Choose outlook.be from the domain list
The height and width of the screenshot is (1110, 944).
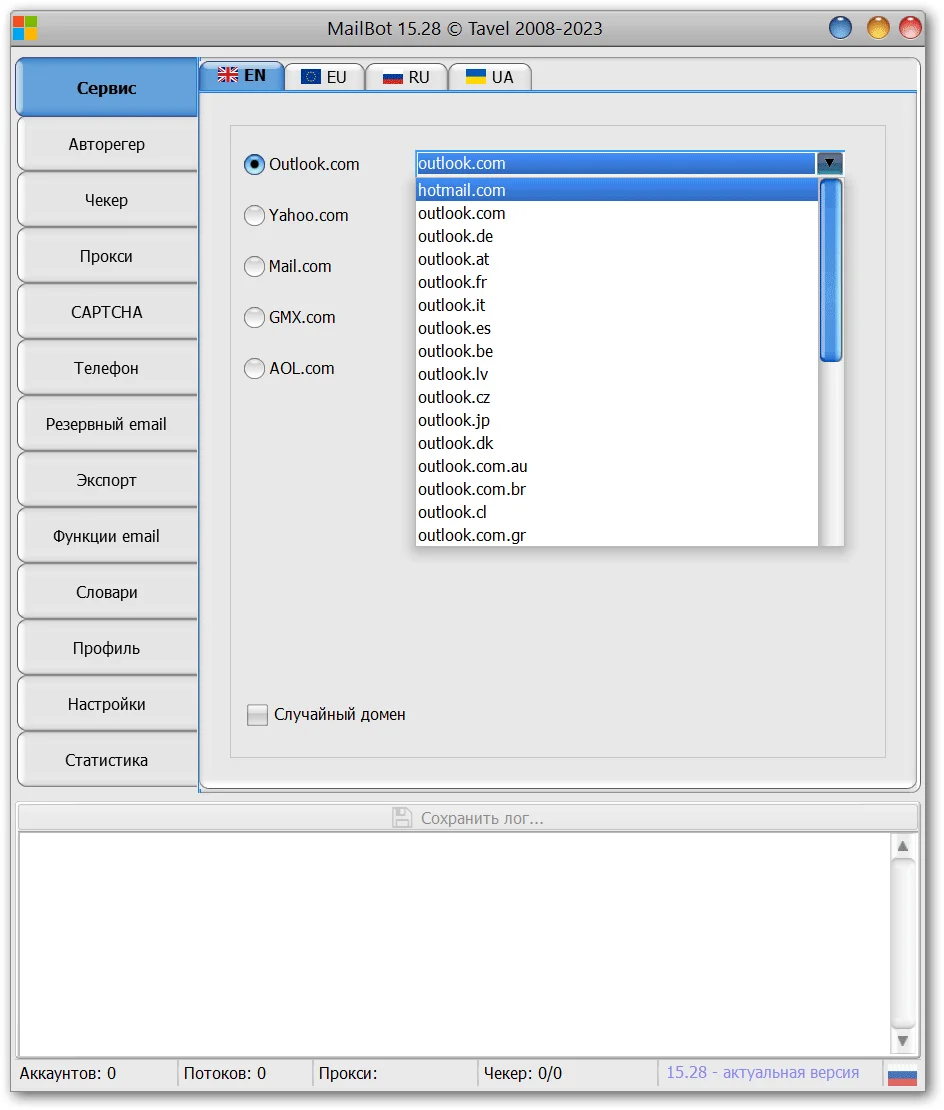click(x=617, y=351)
